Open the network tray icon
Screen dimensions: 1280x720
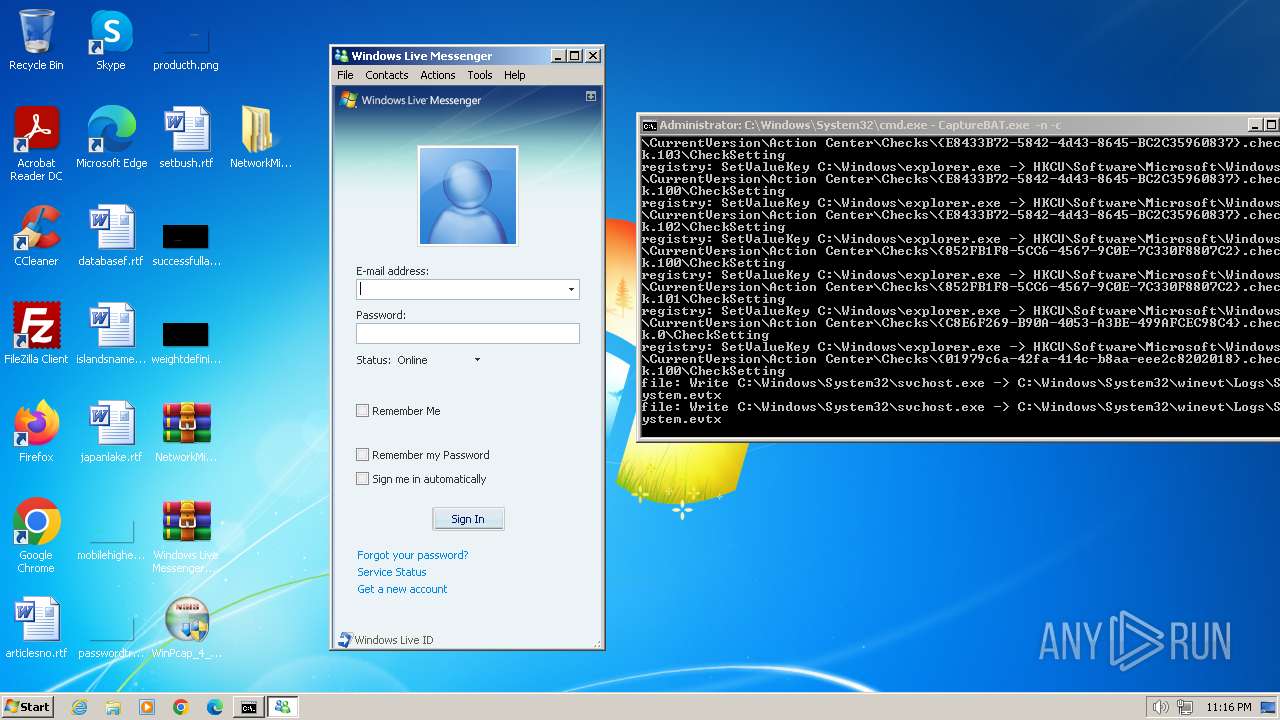point(1185,707)
